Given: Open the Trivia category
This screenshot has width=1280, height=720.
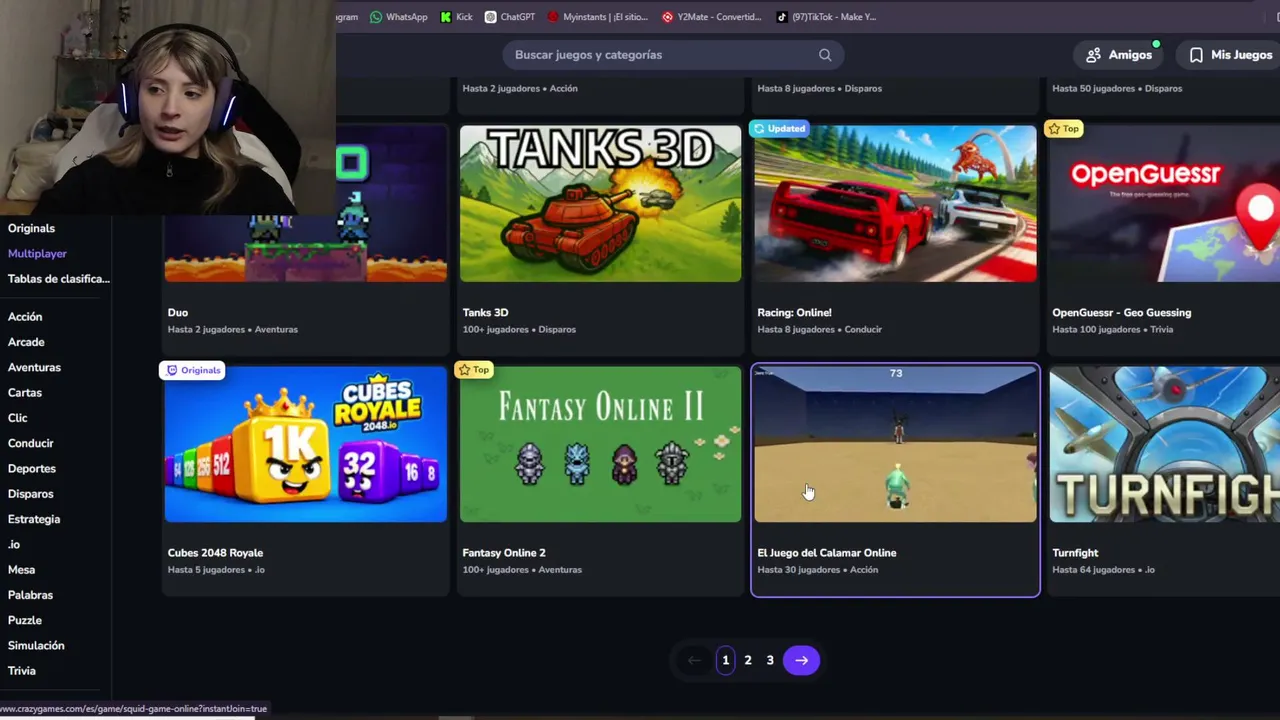Looking at the screenshot, I should tap(22, 671).
